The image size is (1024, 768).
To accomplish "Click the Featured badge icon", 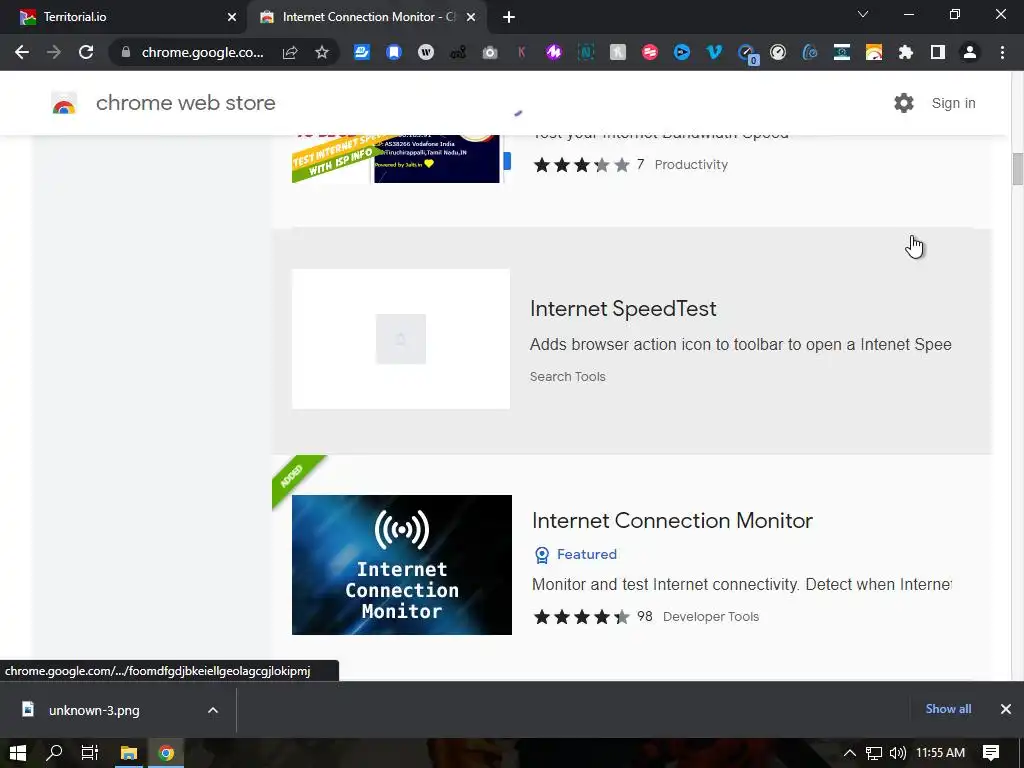I will 542,554.
